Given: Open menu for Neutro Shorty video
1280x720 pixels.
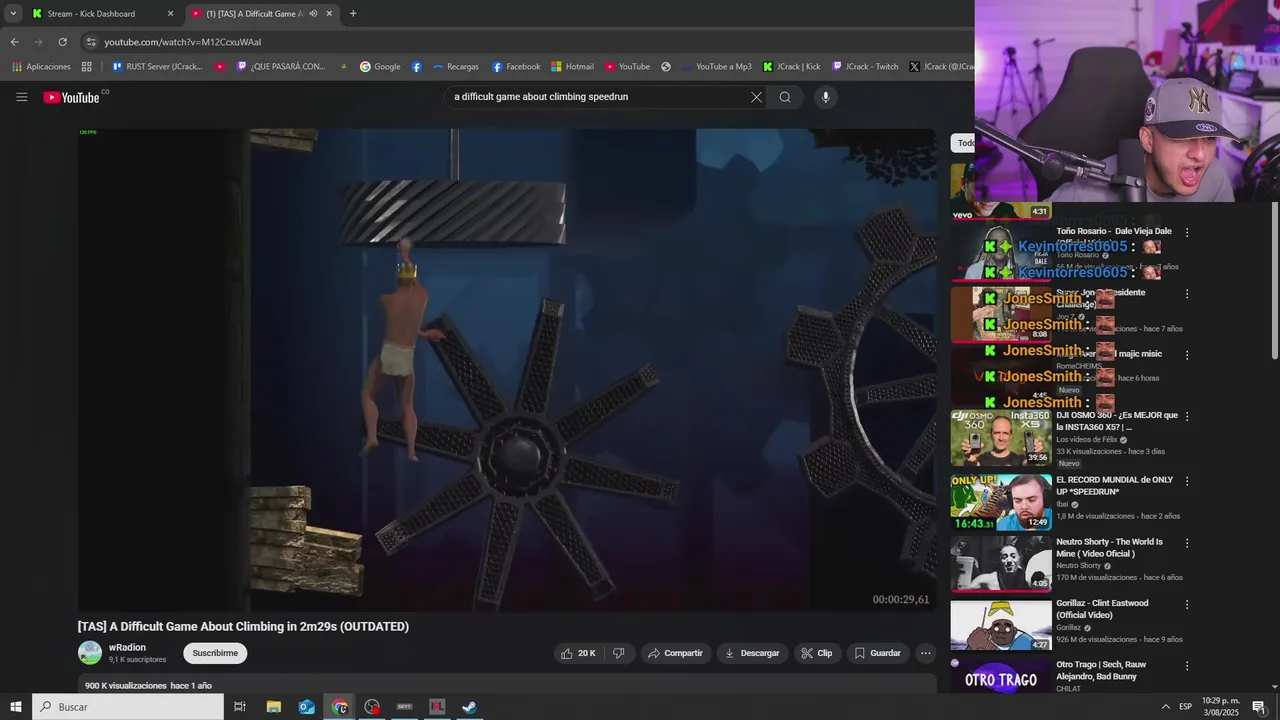Looking at the screenshot, I should click(1187, 543).
